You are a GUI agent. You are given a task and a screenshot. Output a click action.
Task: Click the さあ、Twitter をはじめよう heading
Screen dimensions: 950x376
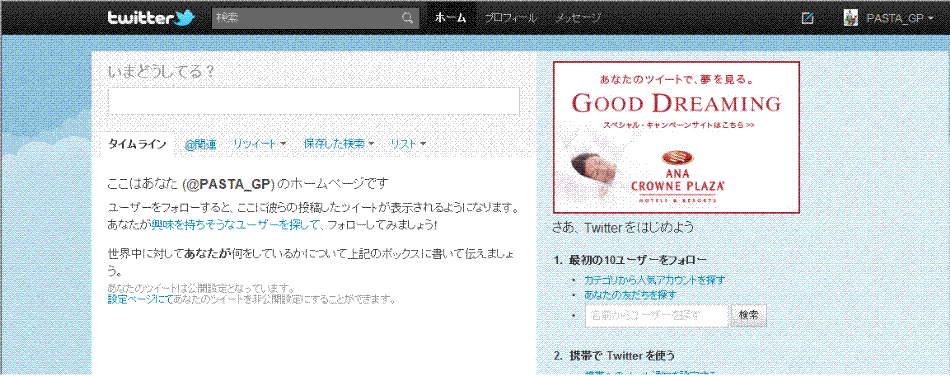pos(623,228)
